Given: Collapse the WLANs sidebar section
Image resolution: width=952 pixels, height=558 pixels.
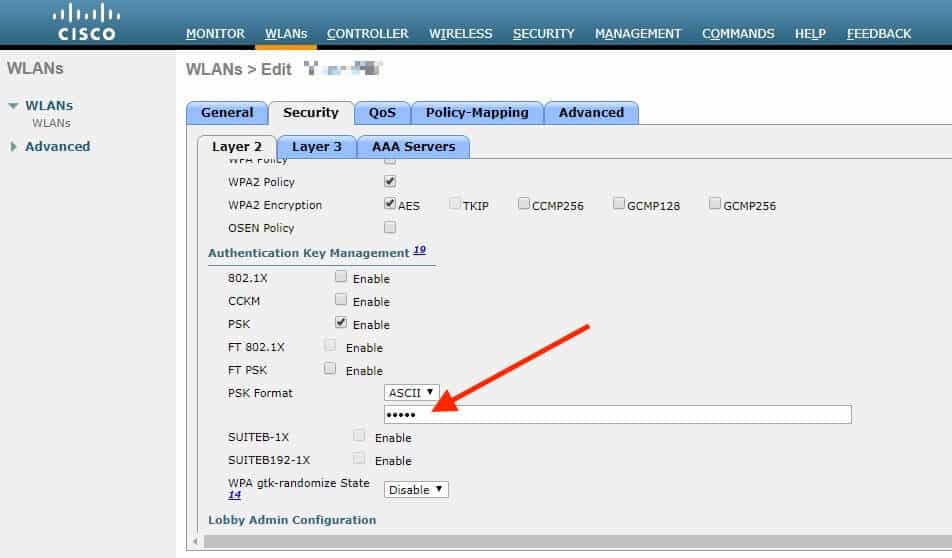Looking at the screenshot, I should pos(13,106).
